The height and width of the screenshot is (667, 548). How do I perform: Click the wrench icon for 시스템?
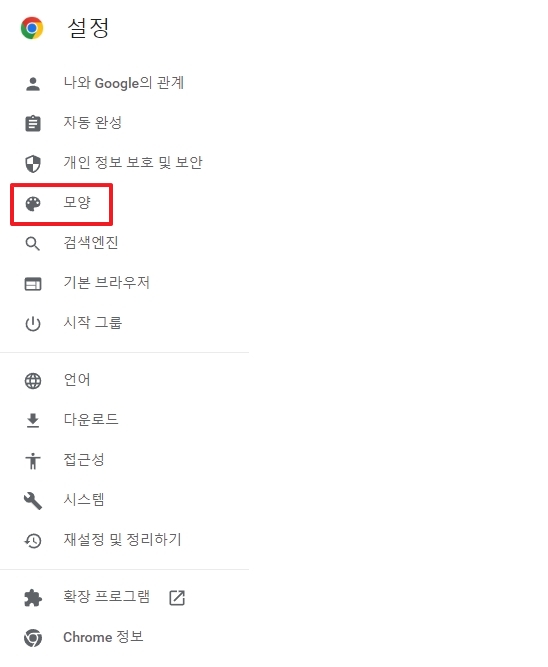33,501
